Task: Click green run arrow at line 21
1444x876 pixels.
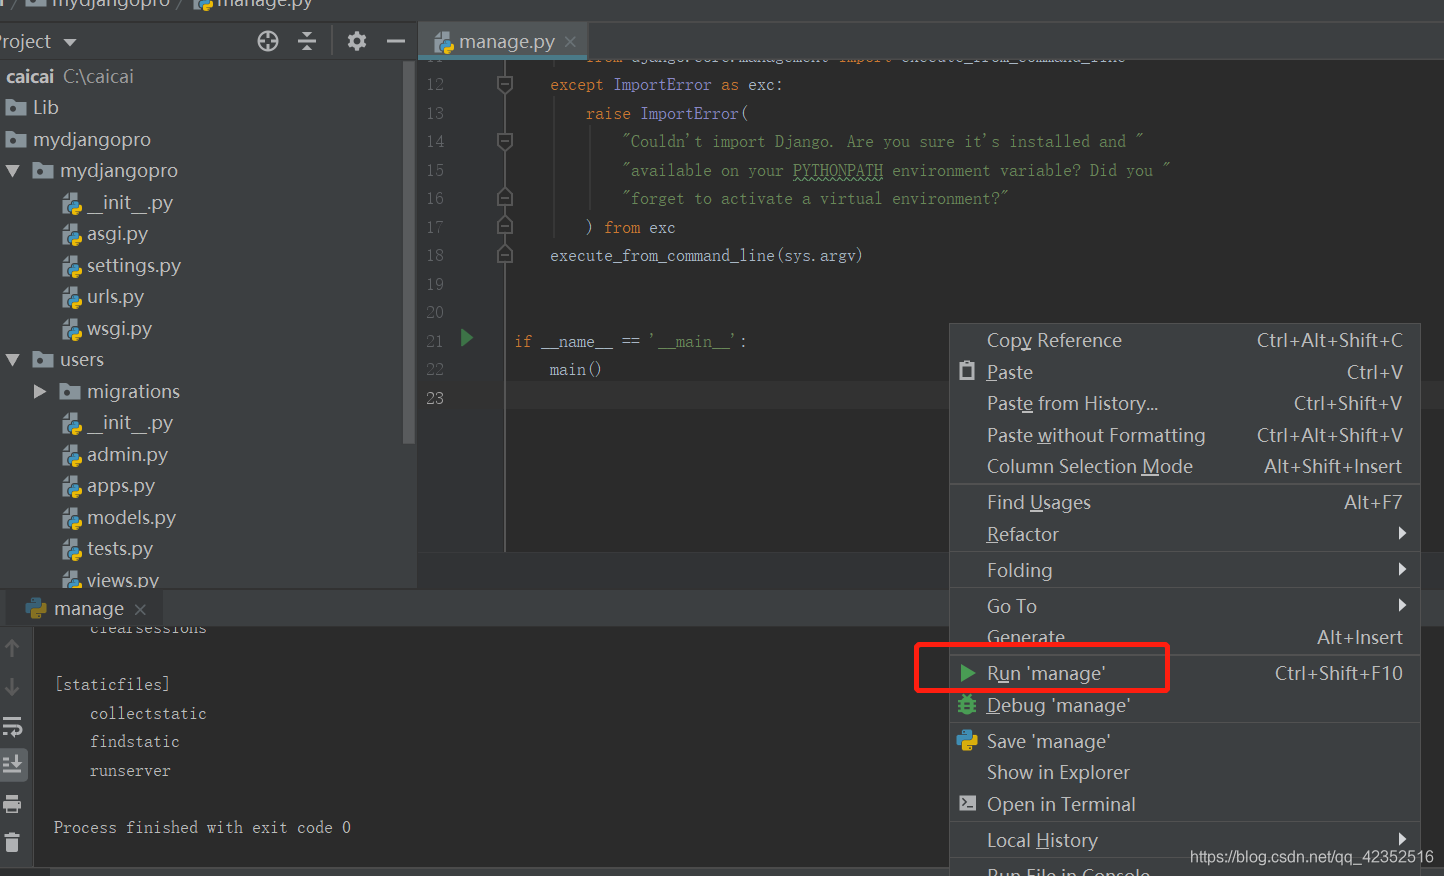Action: (x=466, y=338)
